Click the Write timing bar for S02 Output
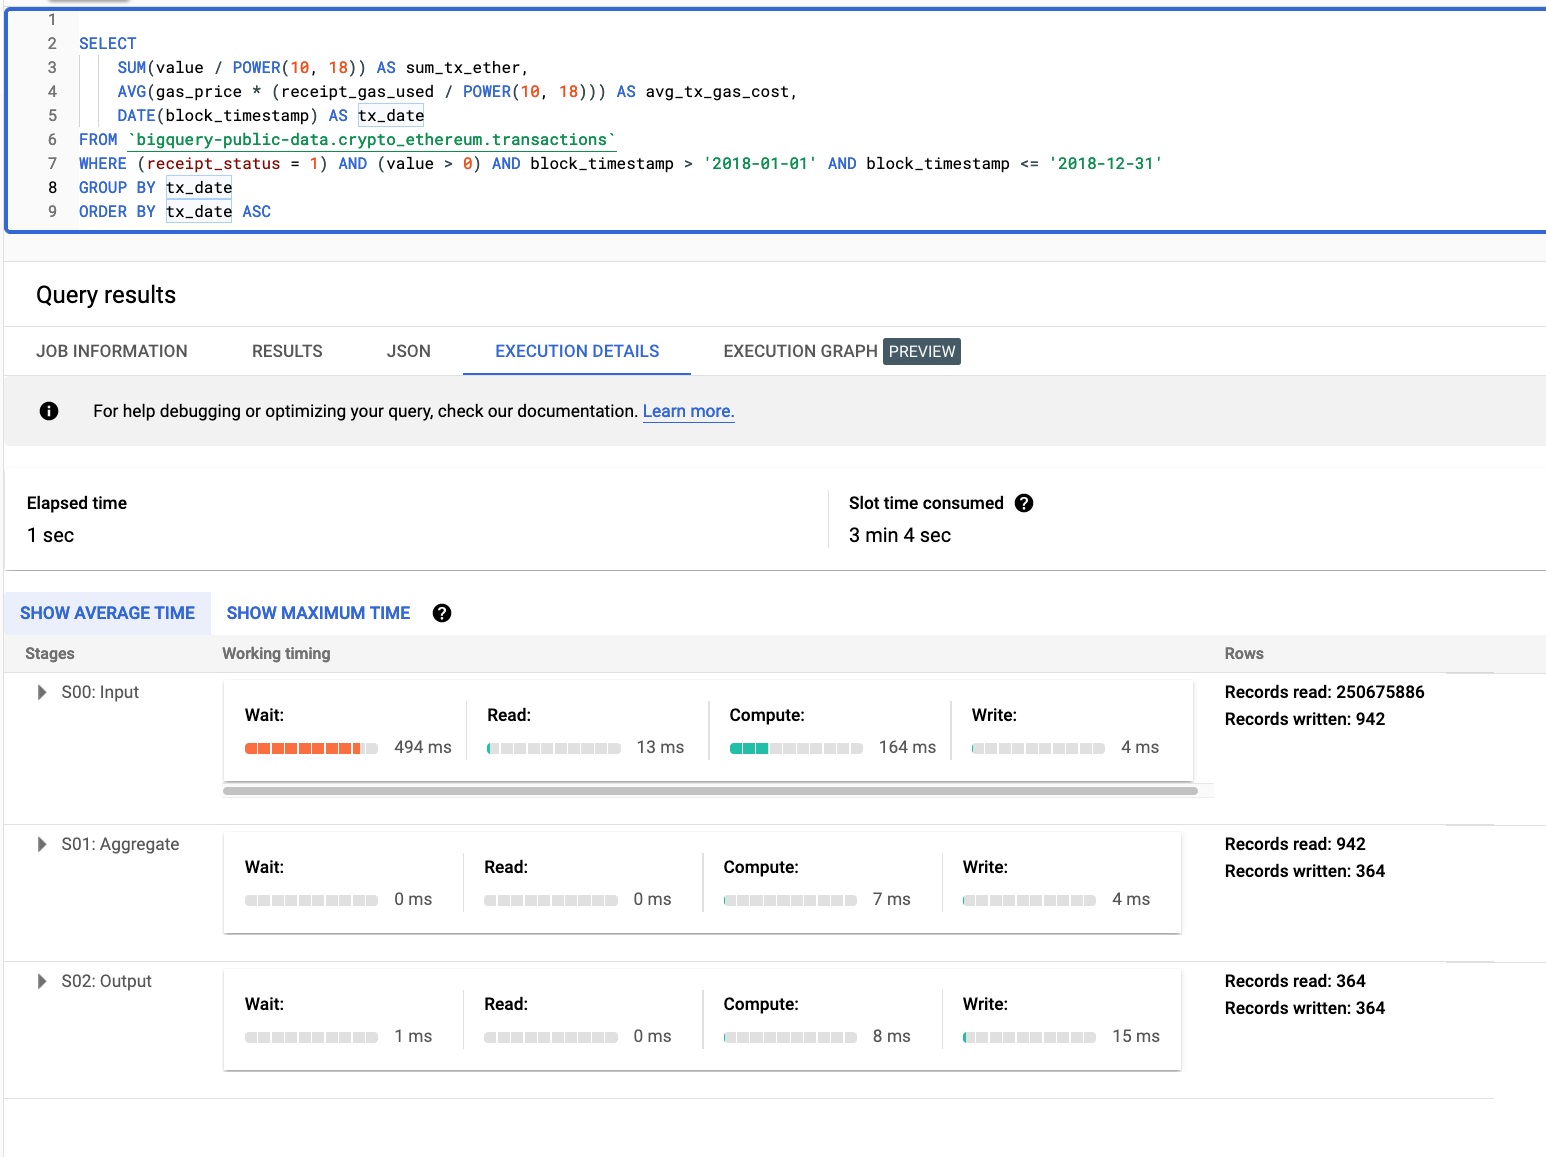The width and height of the screenshot is (1546, 1157). coord(1029,1037)
